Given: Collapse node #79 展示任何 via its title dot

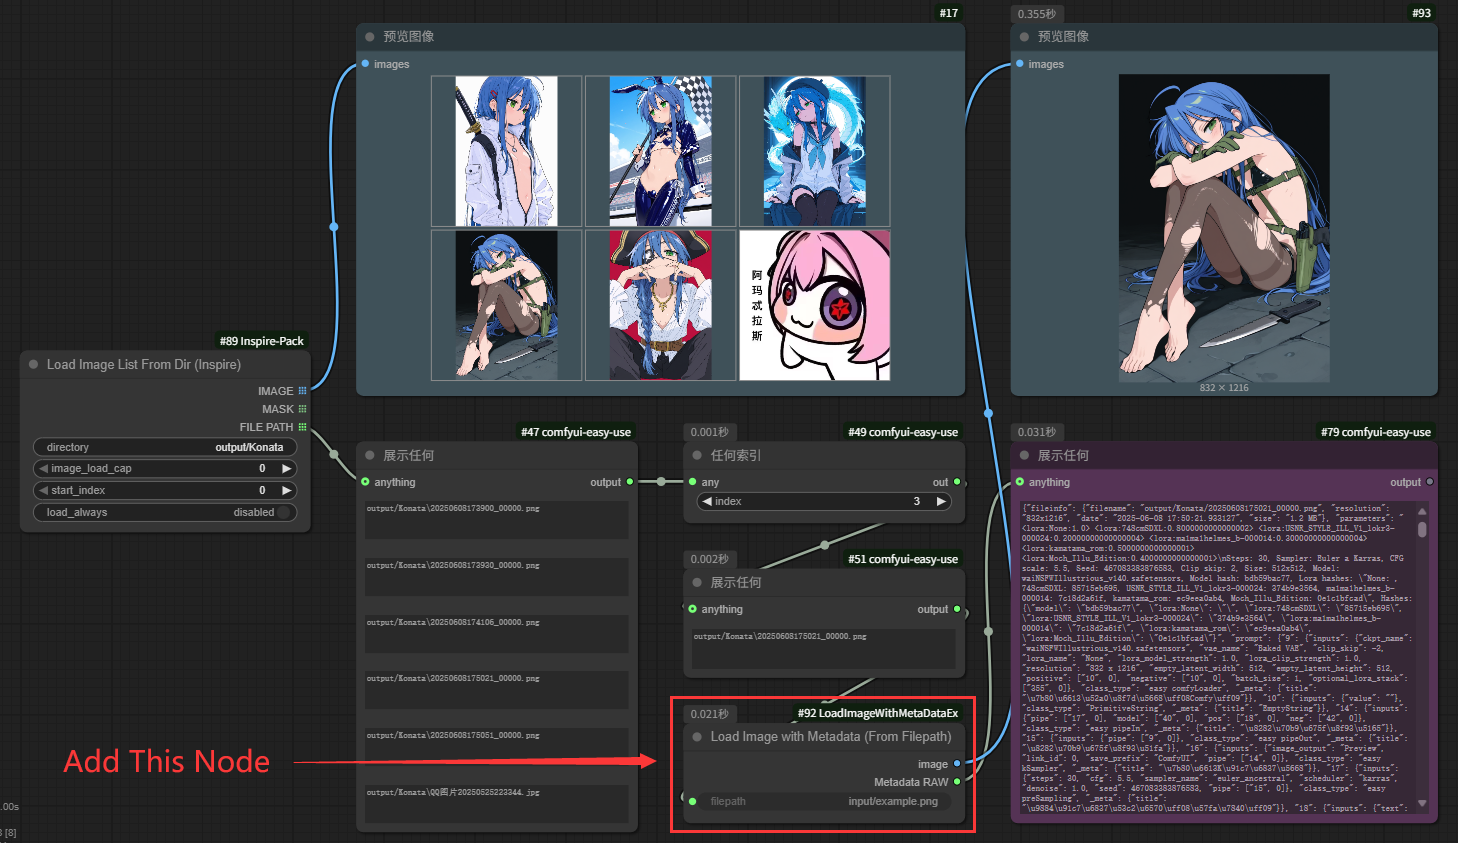Looking at the screenshot, I should 1024,456.
